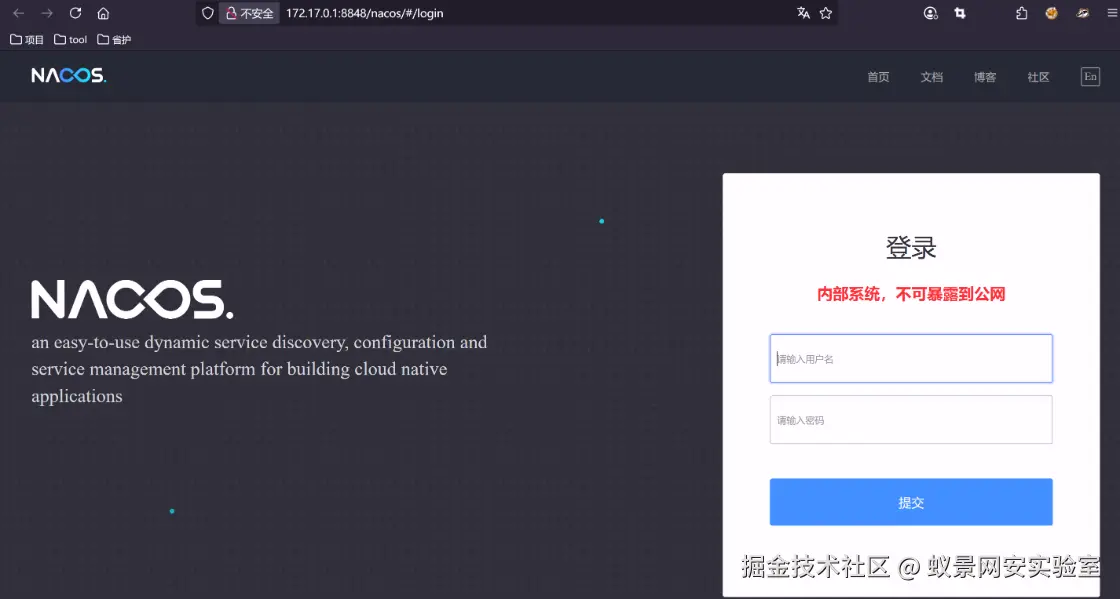Screen dimensions: 1120x599
Task: Open the 项目 bookmarks folder
Action: pos(26,39)
